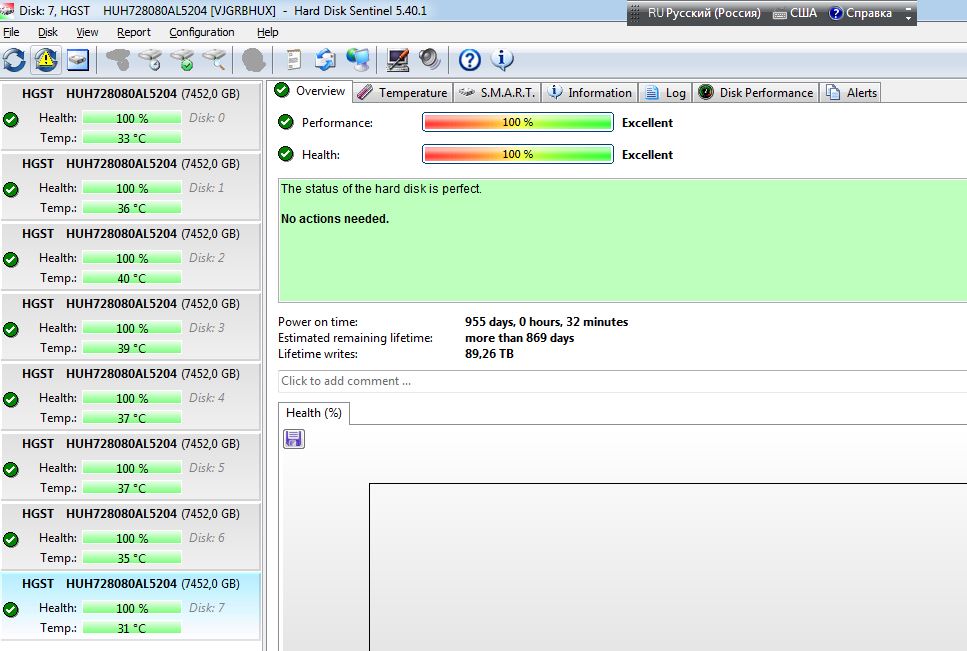Switch to the Information tab

click(590, 92)
